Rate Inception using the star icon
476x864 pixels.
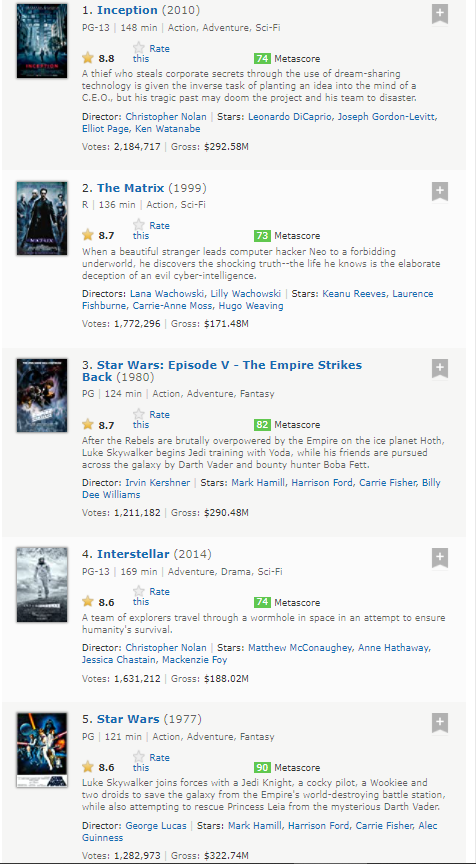139,48
